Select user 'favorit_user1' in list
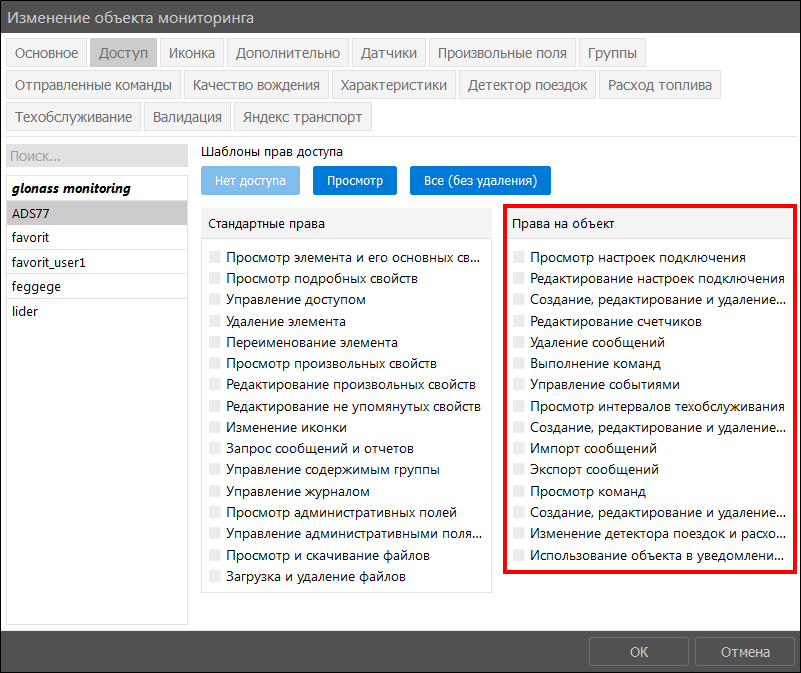Screen dimensions: 801x673 point(97,262)
